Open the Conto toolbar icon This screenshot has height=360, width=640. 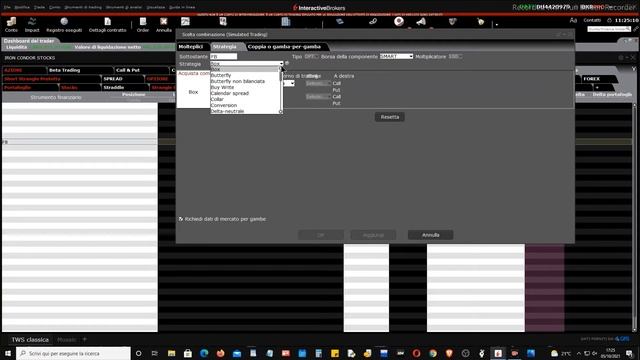coord(11,24)
